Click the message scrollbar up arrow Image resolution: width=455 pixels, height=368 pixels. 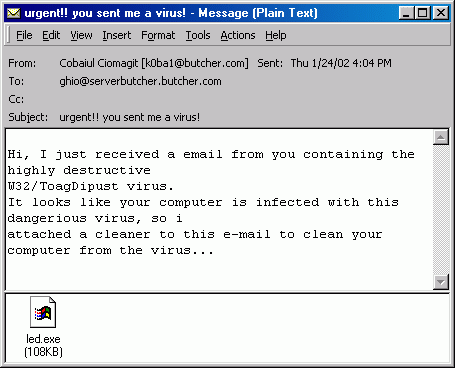[x=441, y=137]
